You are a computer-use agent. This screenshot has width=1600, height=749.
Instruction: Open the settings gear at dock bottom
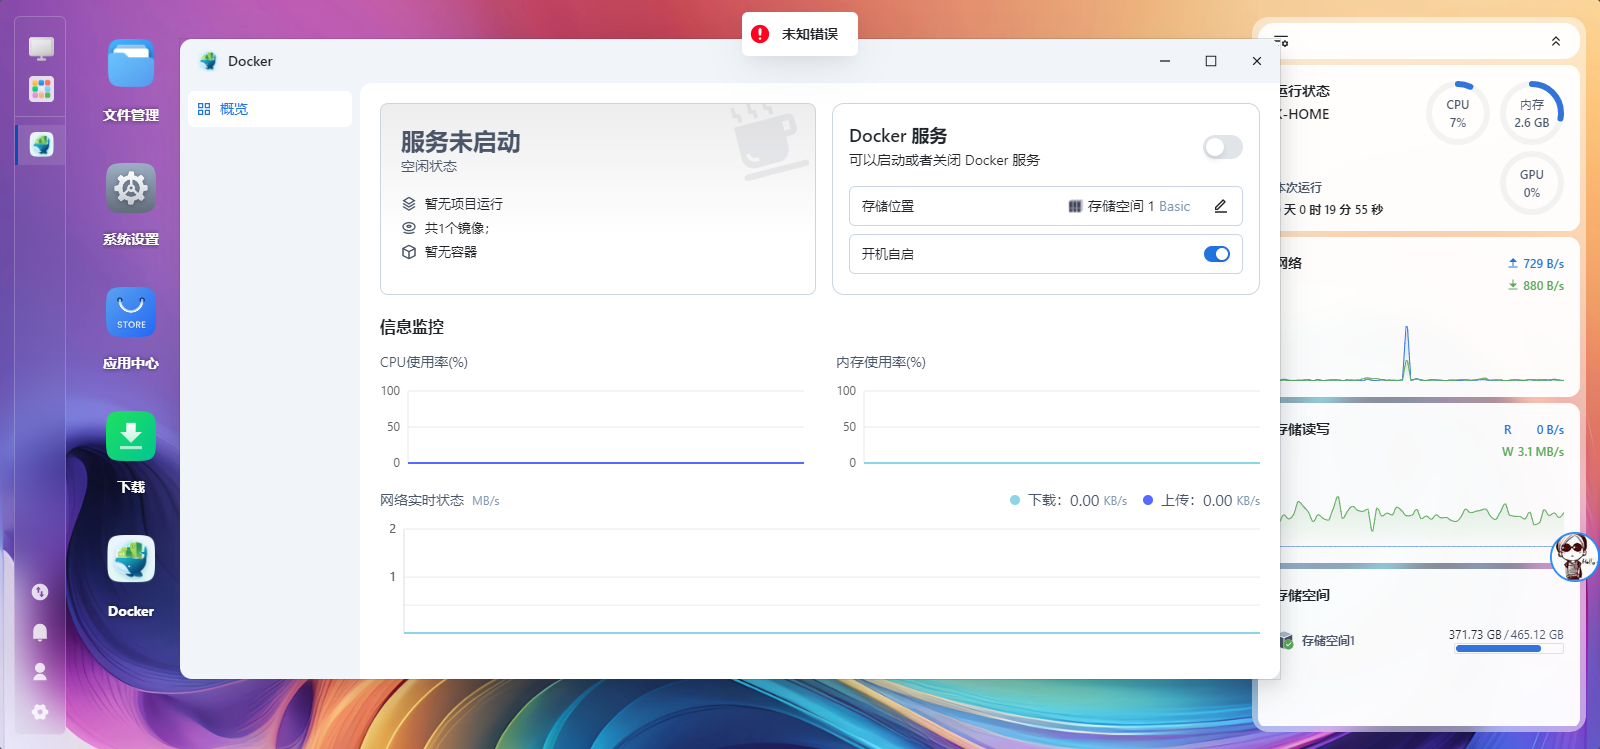40,712
